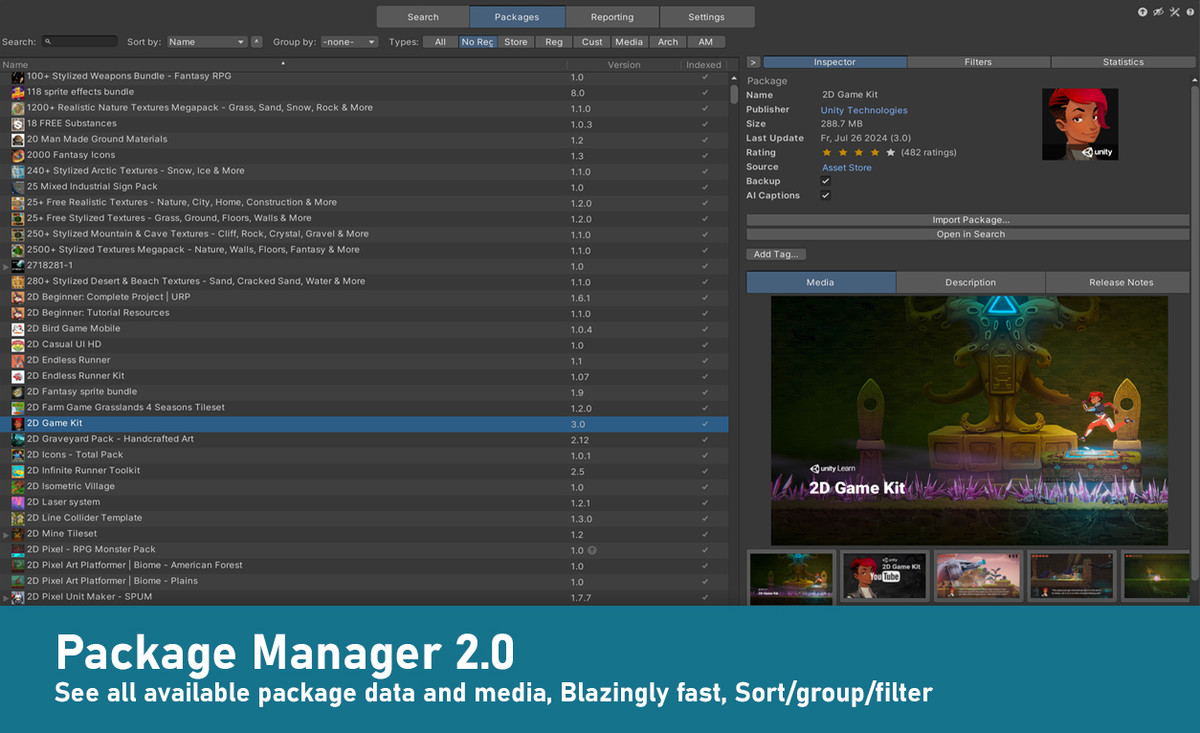The height and width of the screenshot is (733, 1200).
Task: Click the 2000 Fantasy Icons package icon
Action: [x=18, y=156]
